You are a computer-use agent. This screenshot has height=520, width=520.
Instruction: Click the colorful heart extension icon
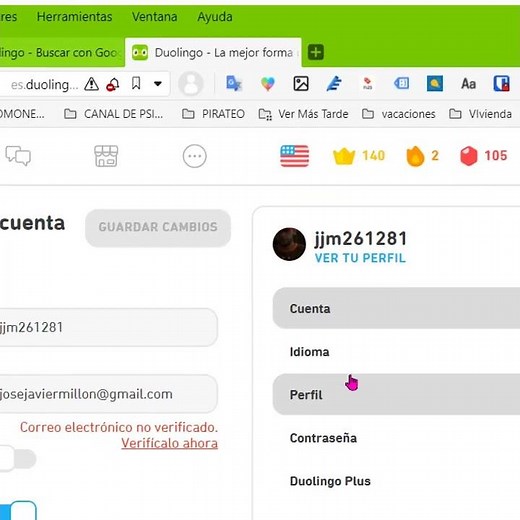[268, 84]
